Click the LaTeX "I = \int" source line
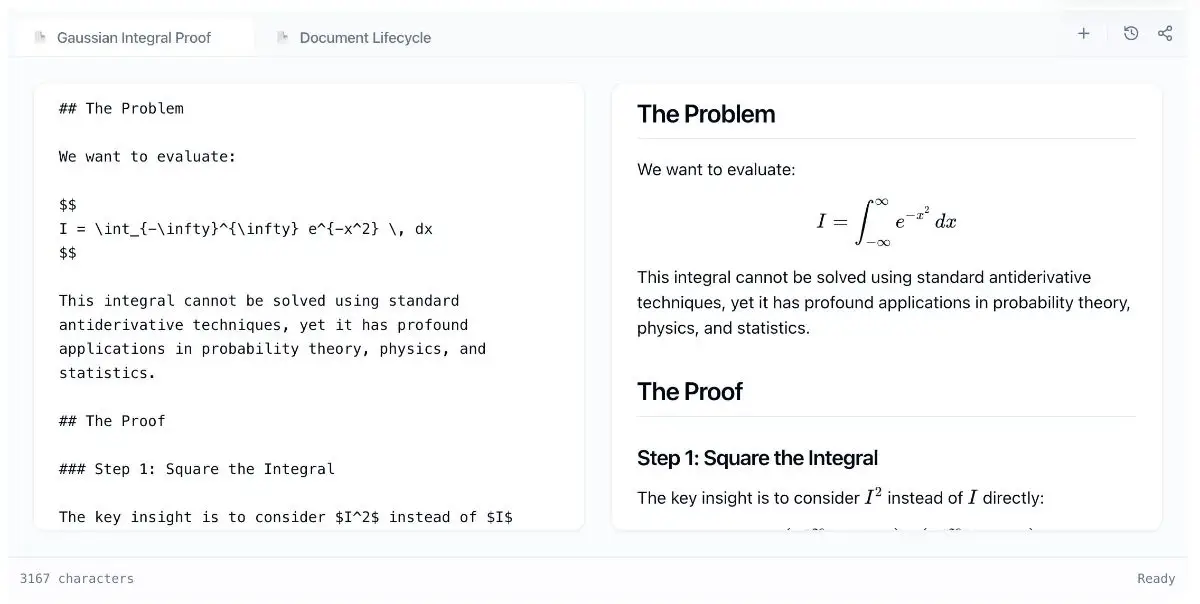 [x=245, y=229]
